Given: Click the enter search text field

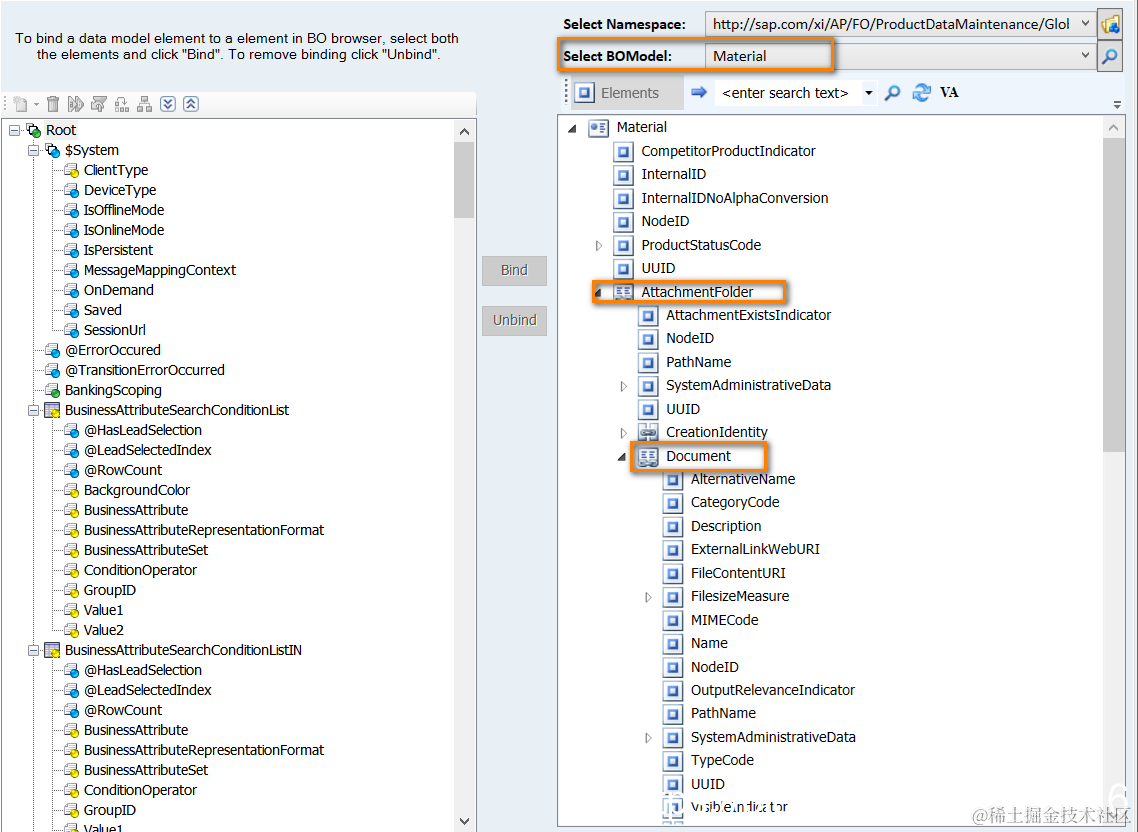Looking at the screenshot, I should 788,93.
